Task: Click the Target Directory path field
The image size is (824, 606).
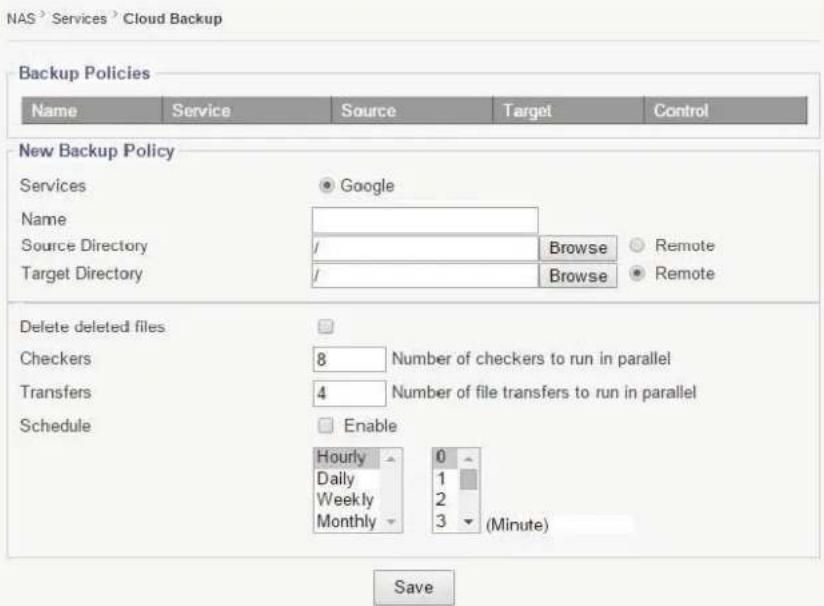Action: tap(425, 275)
